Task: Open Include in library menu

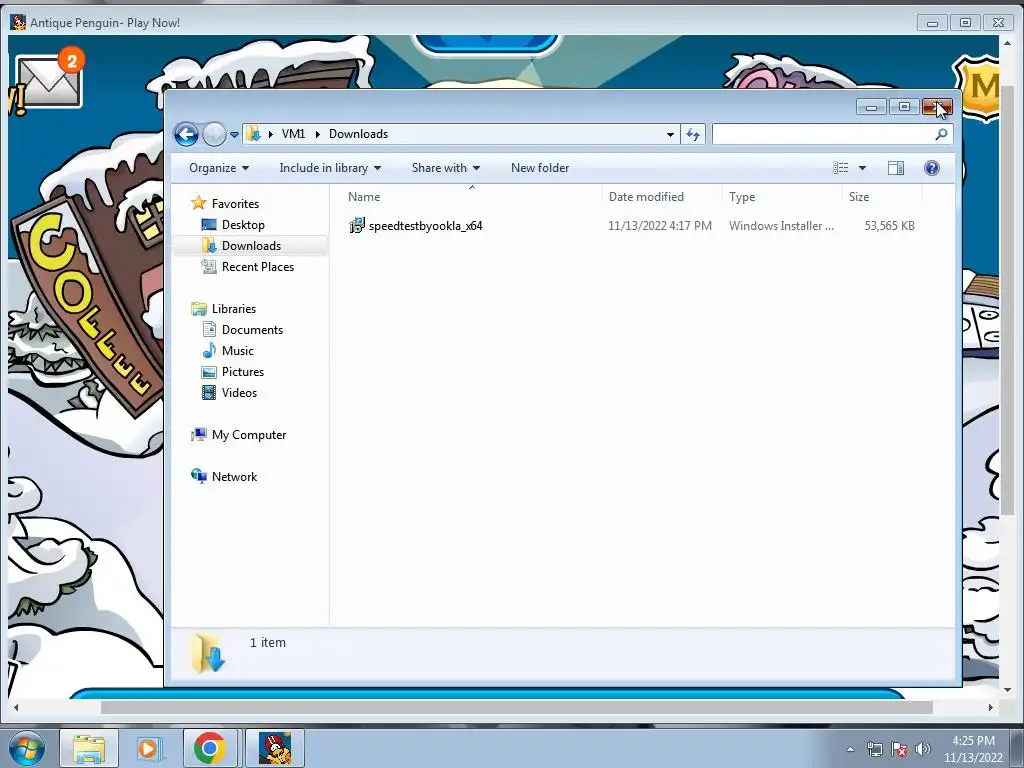Action: pos(330,168)
